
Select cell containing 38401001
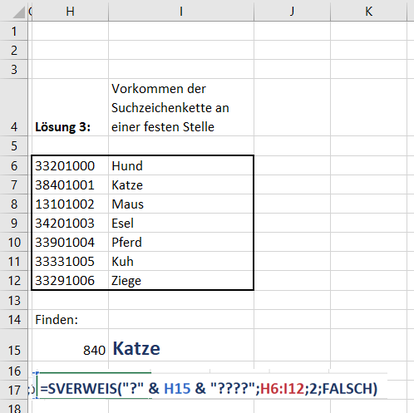point(70,185)
